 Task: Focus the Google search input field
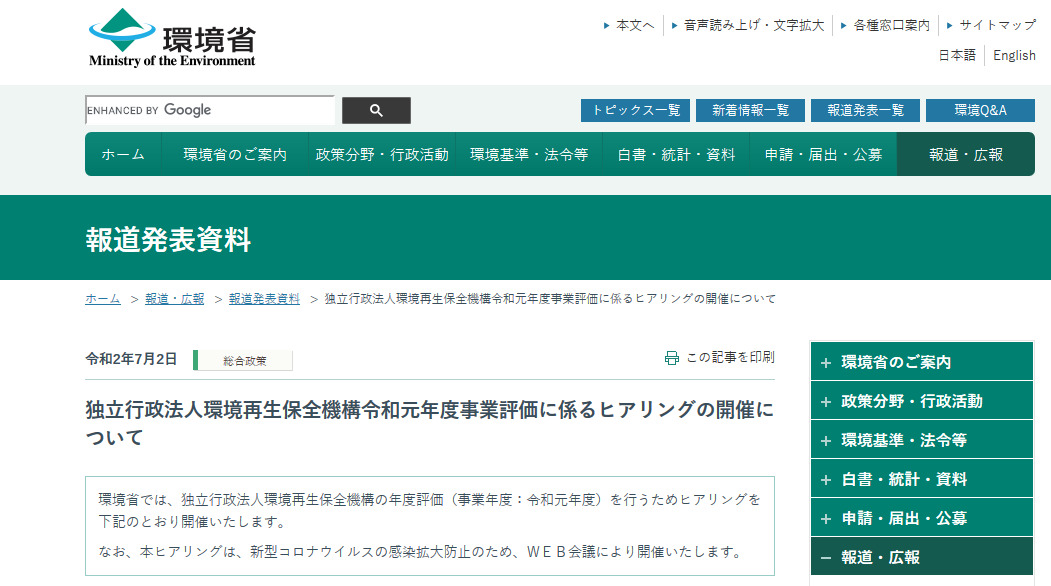[x=210, y=111]
